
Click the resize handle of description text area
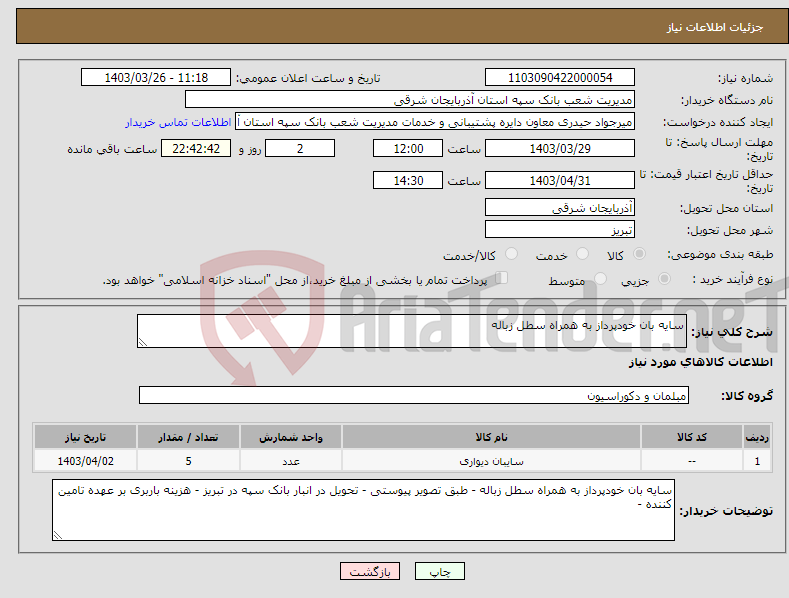coord(143,342)
